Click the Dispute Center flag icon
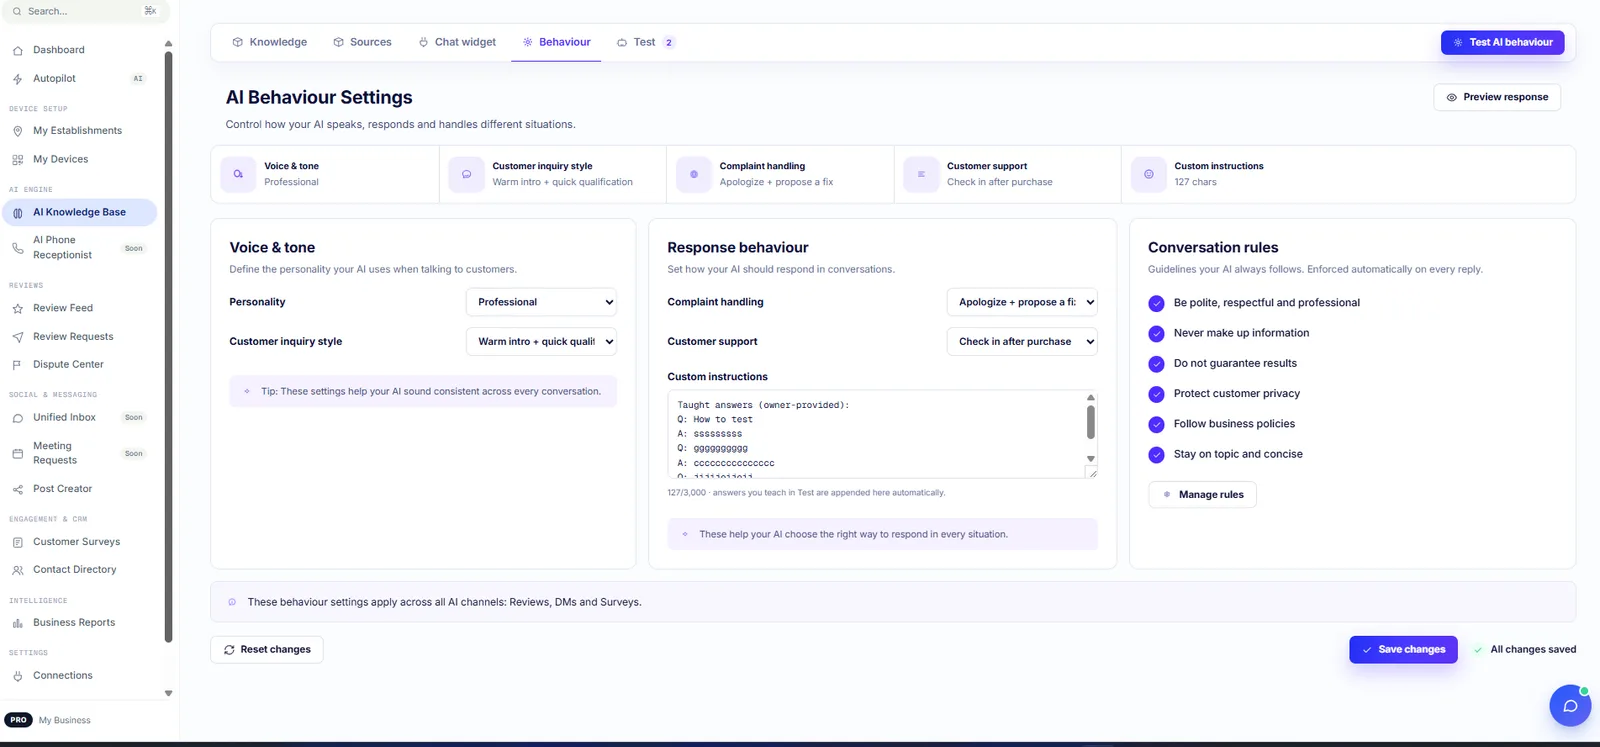 [x=18, y=365]
